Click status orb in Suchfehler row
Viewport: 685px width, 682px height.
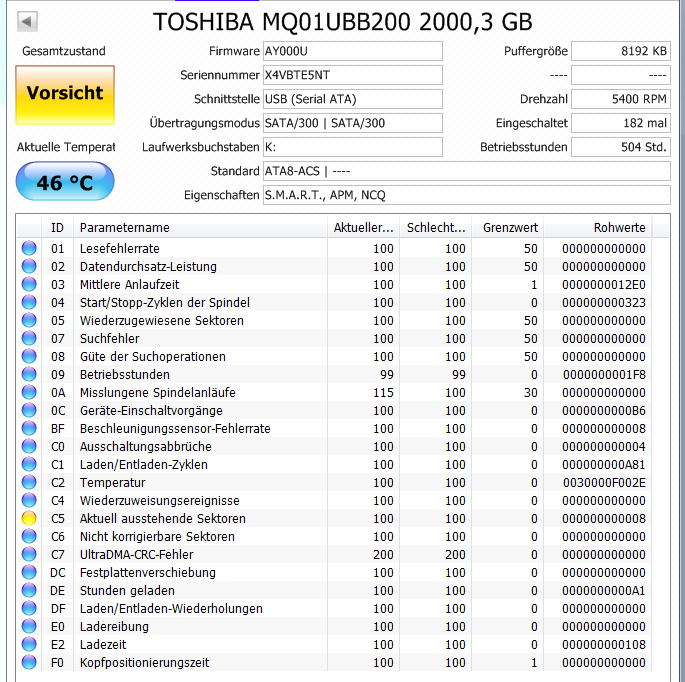tap(29, 338)
